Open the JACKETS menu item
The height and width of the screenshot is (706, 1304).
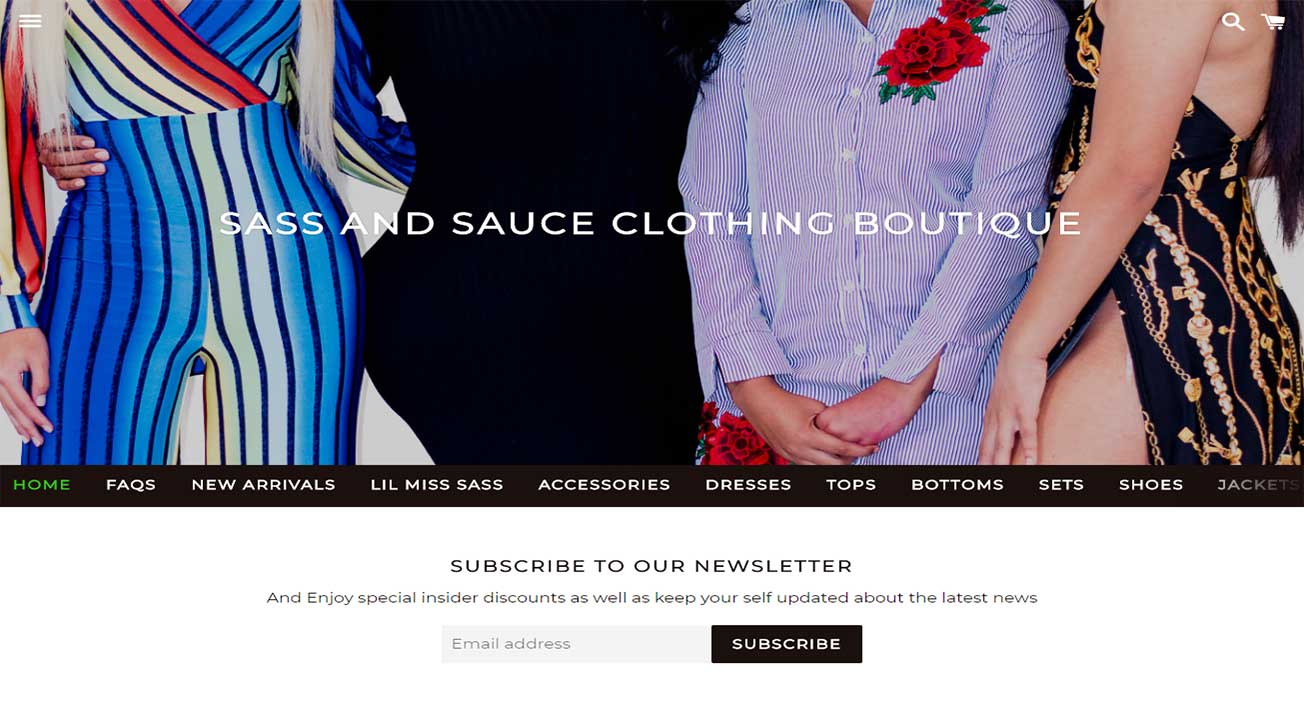tap(1259, 485)
